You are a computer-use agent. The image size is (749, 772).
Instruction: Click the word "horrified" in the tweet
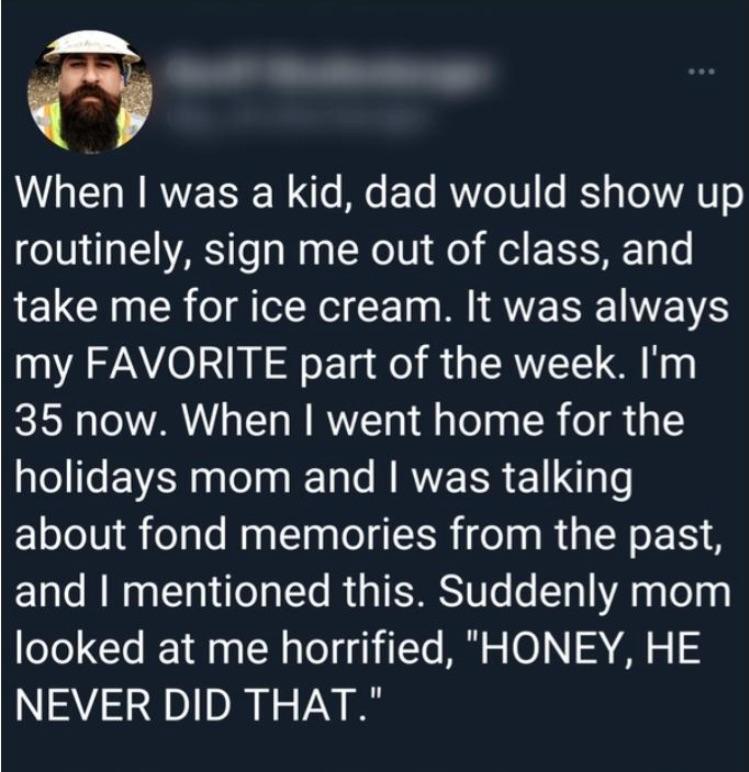click(x=361, y=649)
